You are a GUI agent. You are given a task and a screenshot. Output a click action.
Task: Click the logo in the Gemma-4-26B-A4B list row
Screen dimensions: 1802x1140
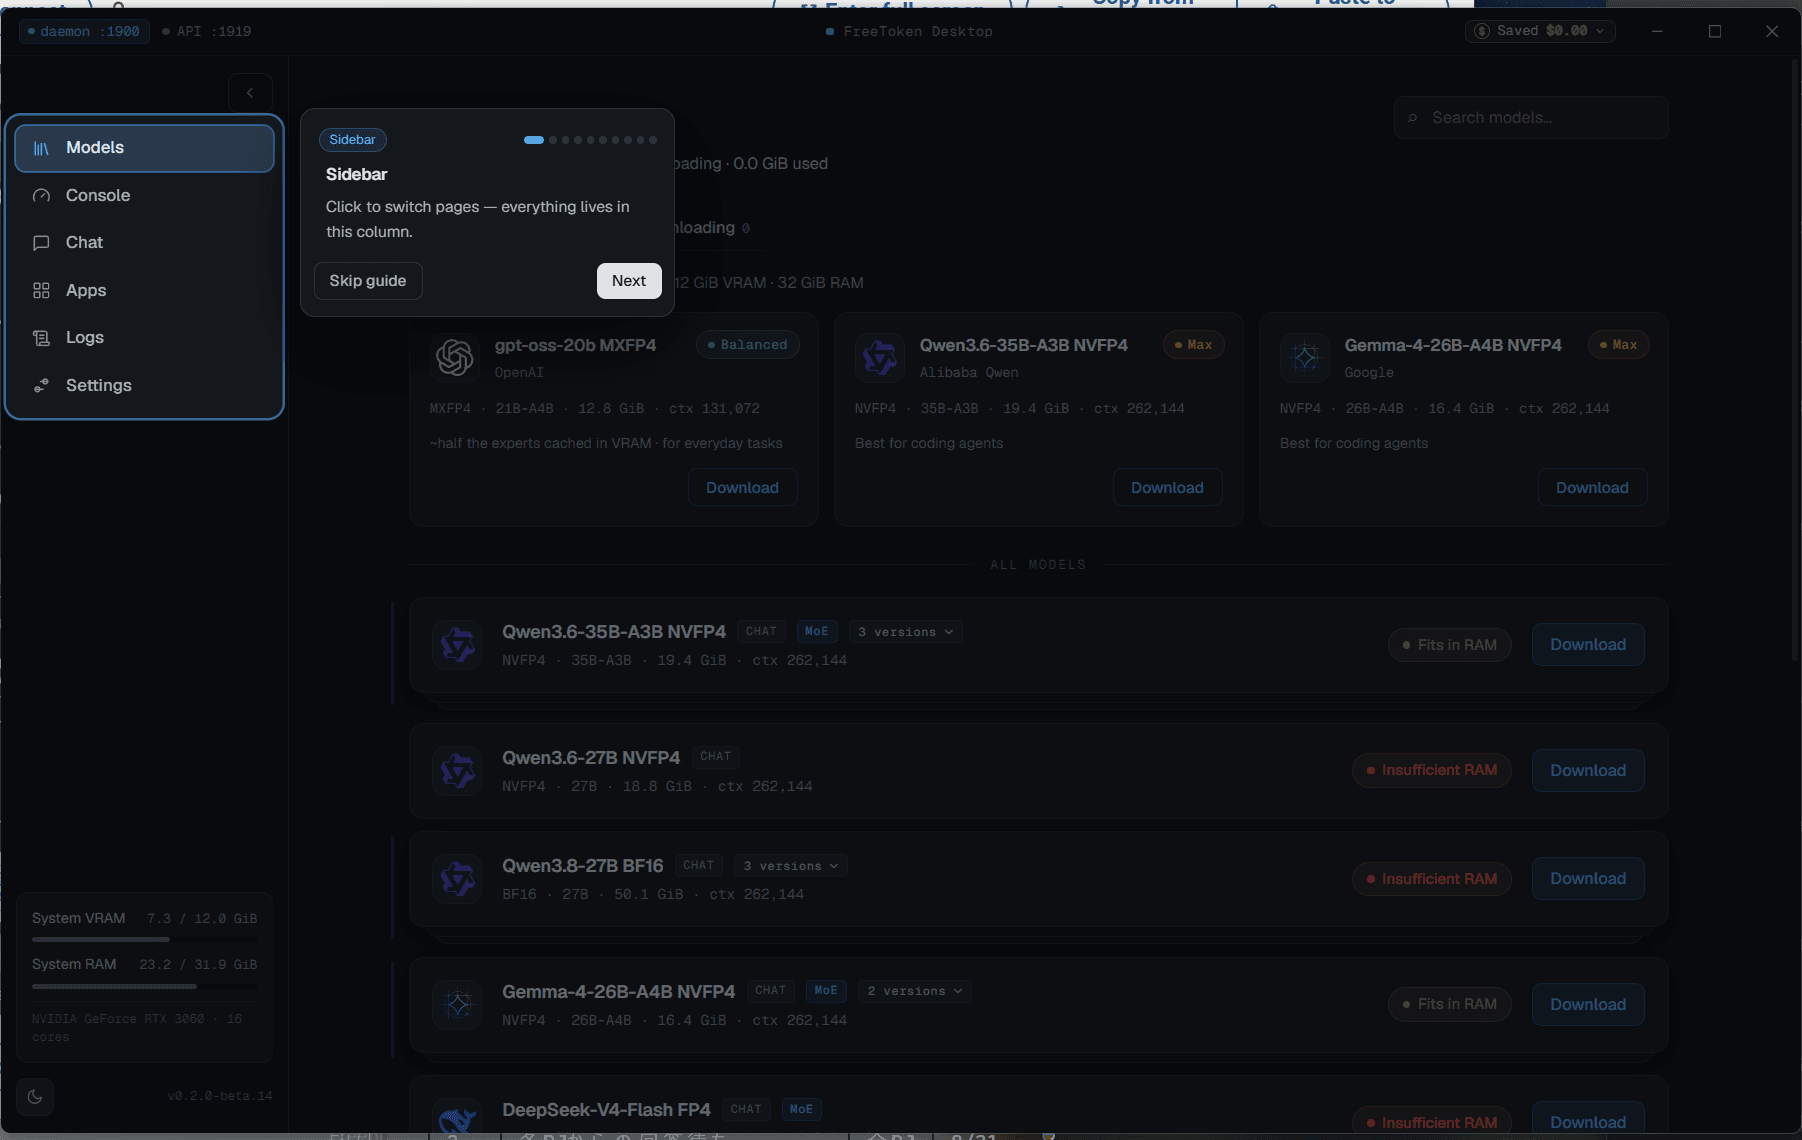click(458, 1004)
